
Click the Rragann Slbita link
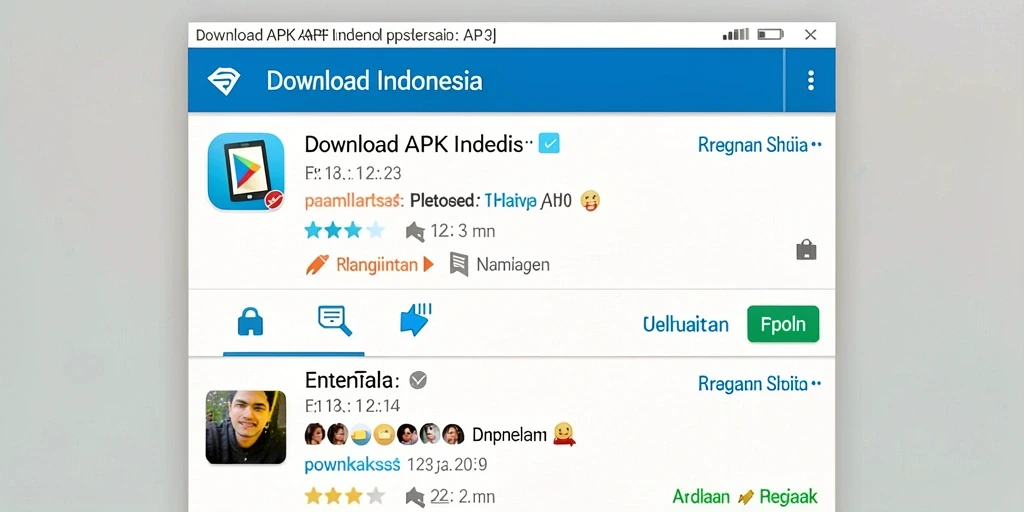click(760, 383)
